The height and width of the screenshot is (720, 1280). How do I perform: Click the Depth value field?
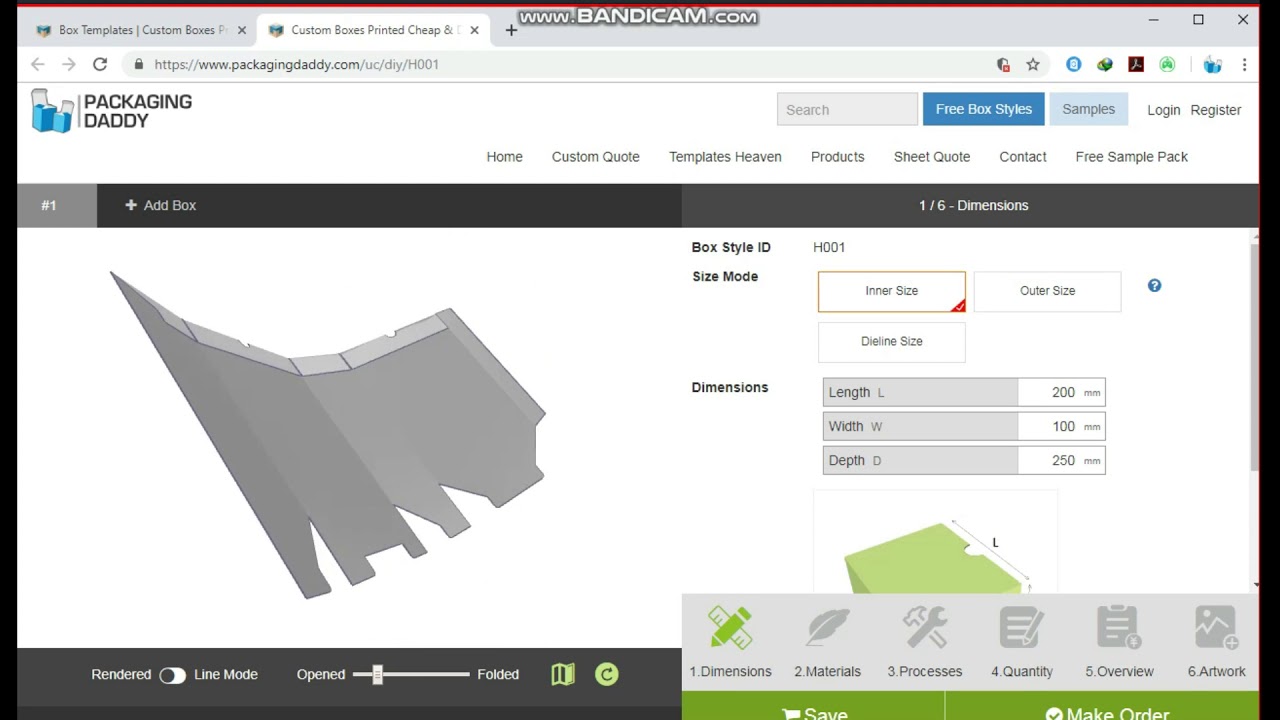coord(1061,461)
